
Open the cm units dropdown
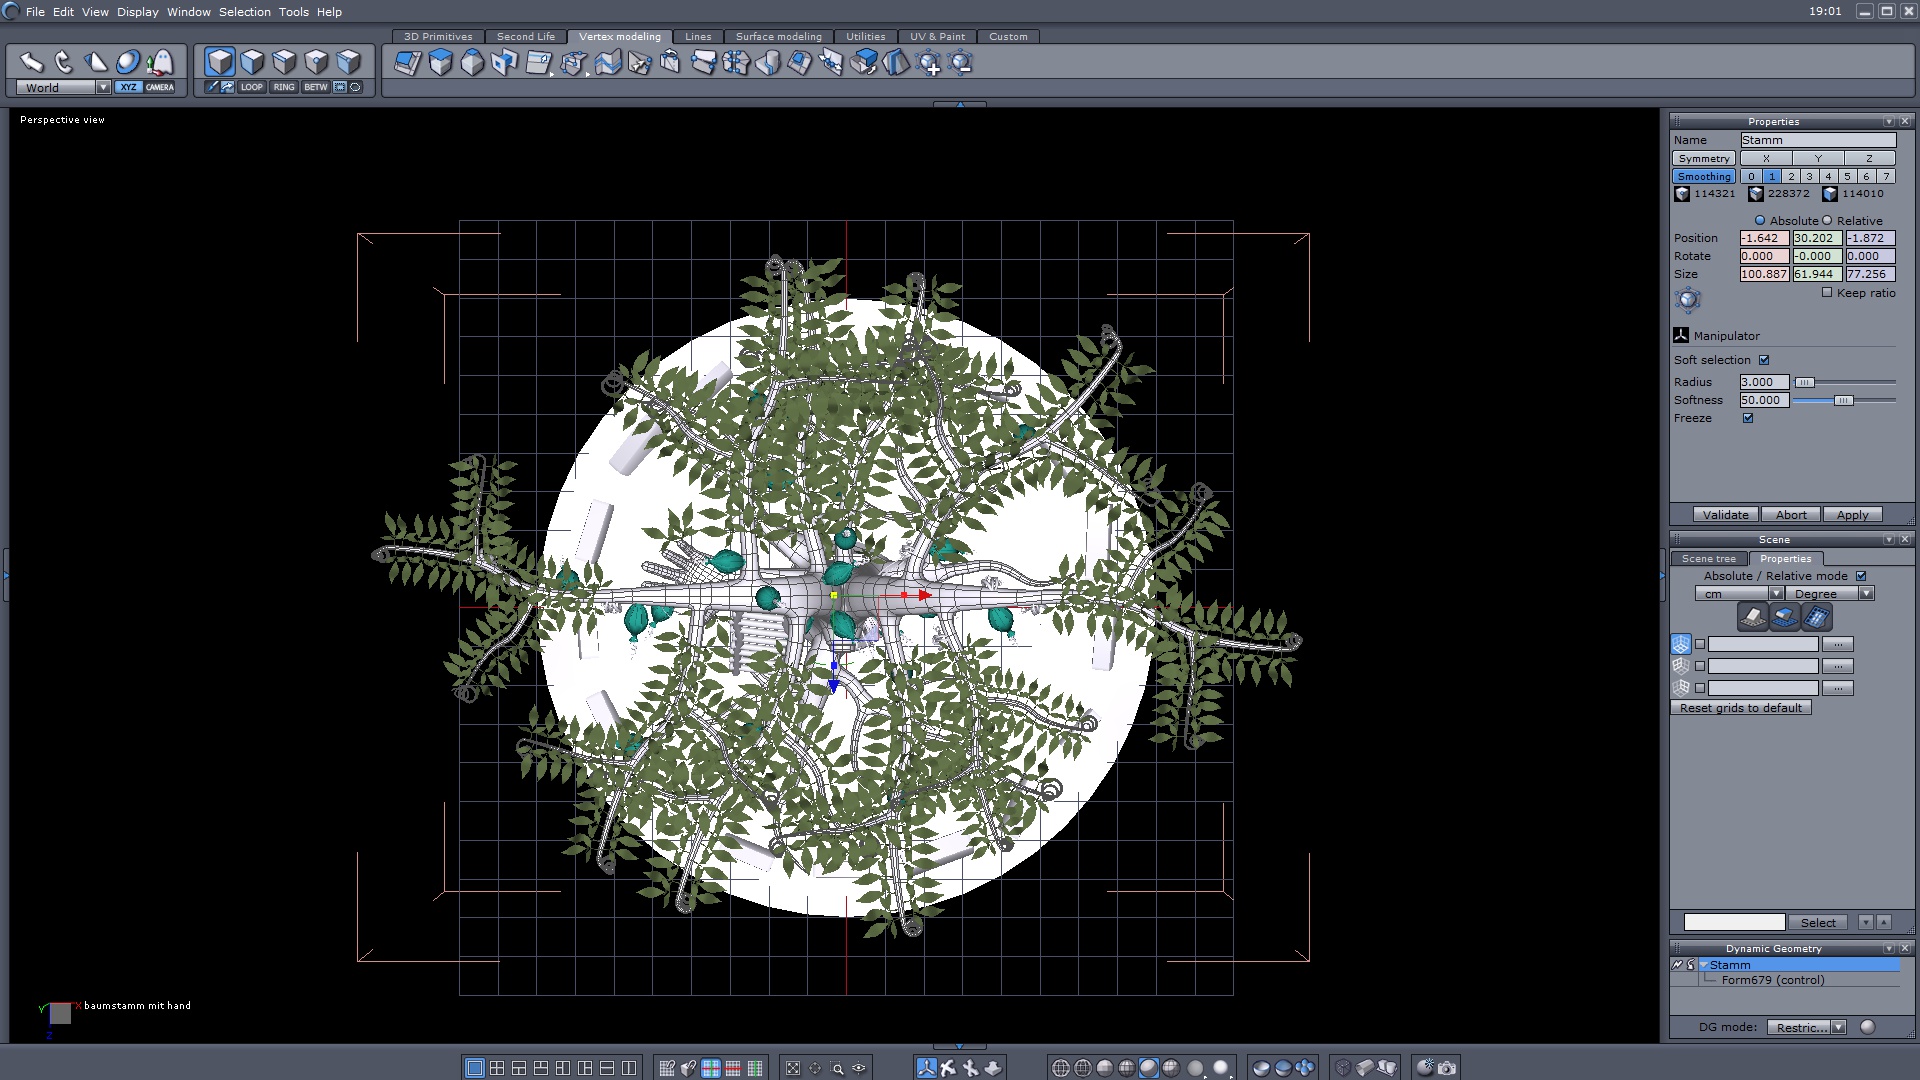(x=1776, y=594)
